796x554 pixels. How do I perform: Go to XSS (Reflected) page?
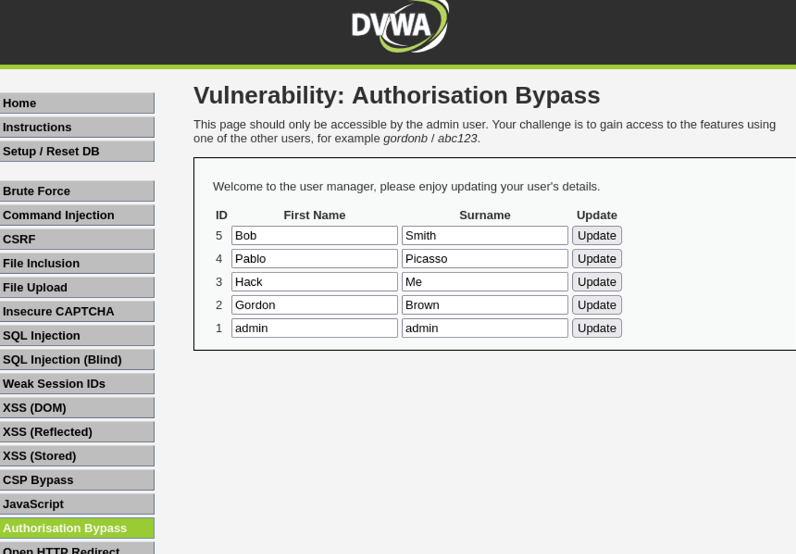pos(77,432)
